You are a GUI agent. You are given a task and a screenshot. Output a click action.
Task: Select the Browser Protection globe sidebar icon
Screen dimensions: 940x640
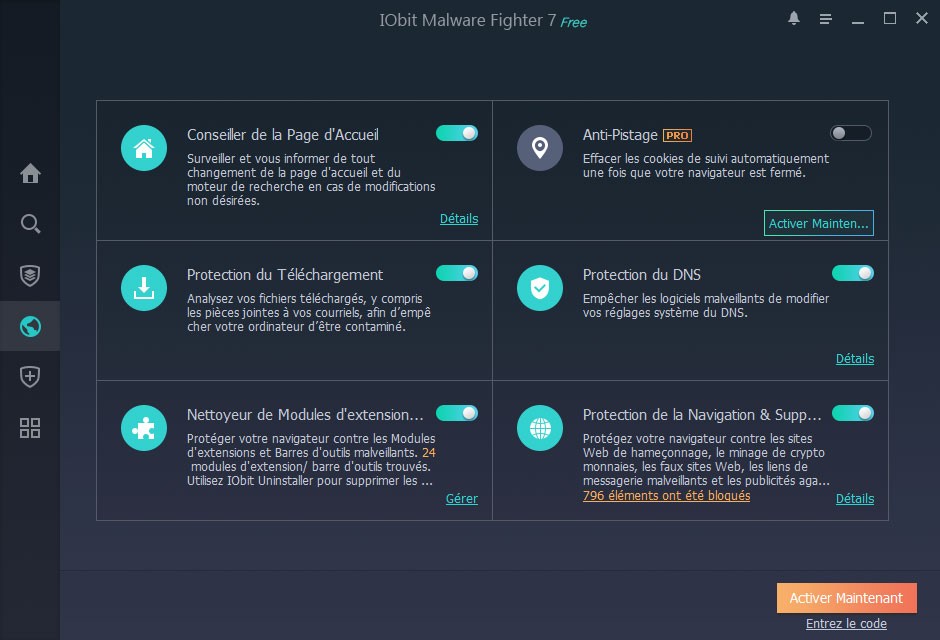coord(30,326)
